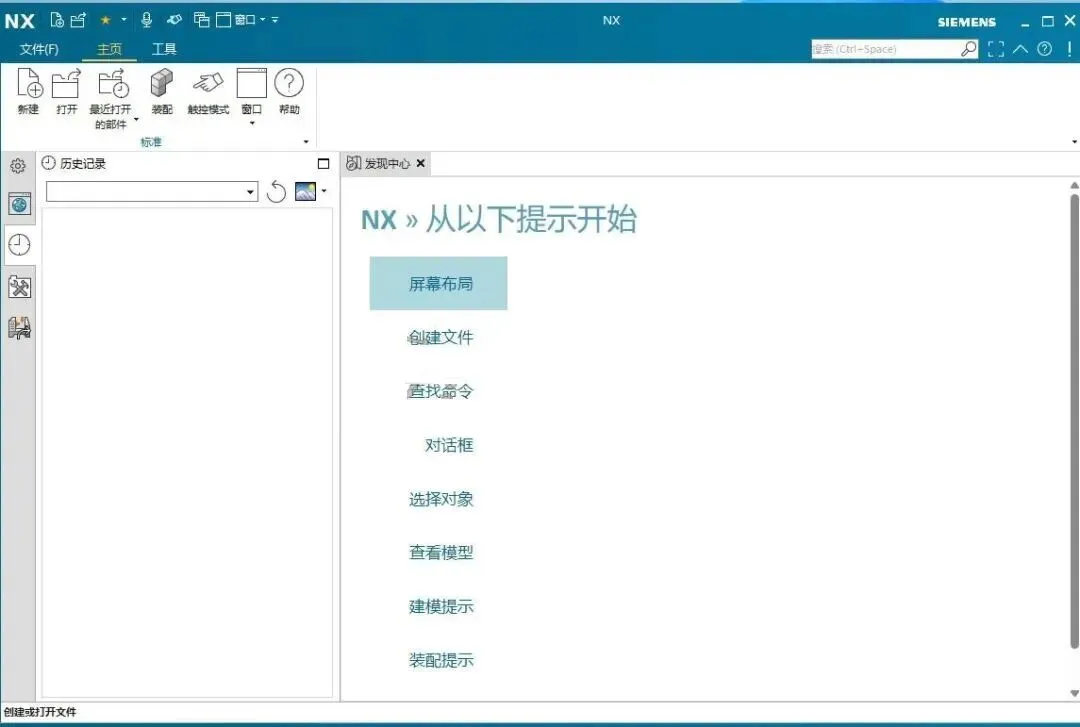Open the process studio tools tab
Screen dimensions: 1080x727
pyautogui.click(x=19, y=287)
